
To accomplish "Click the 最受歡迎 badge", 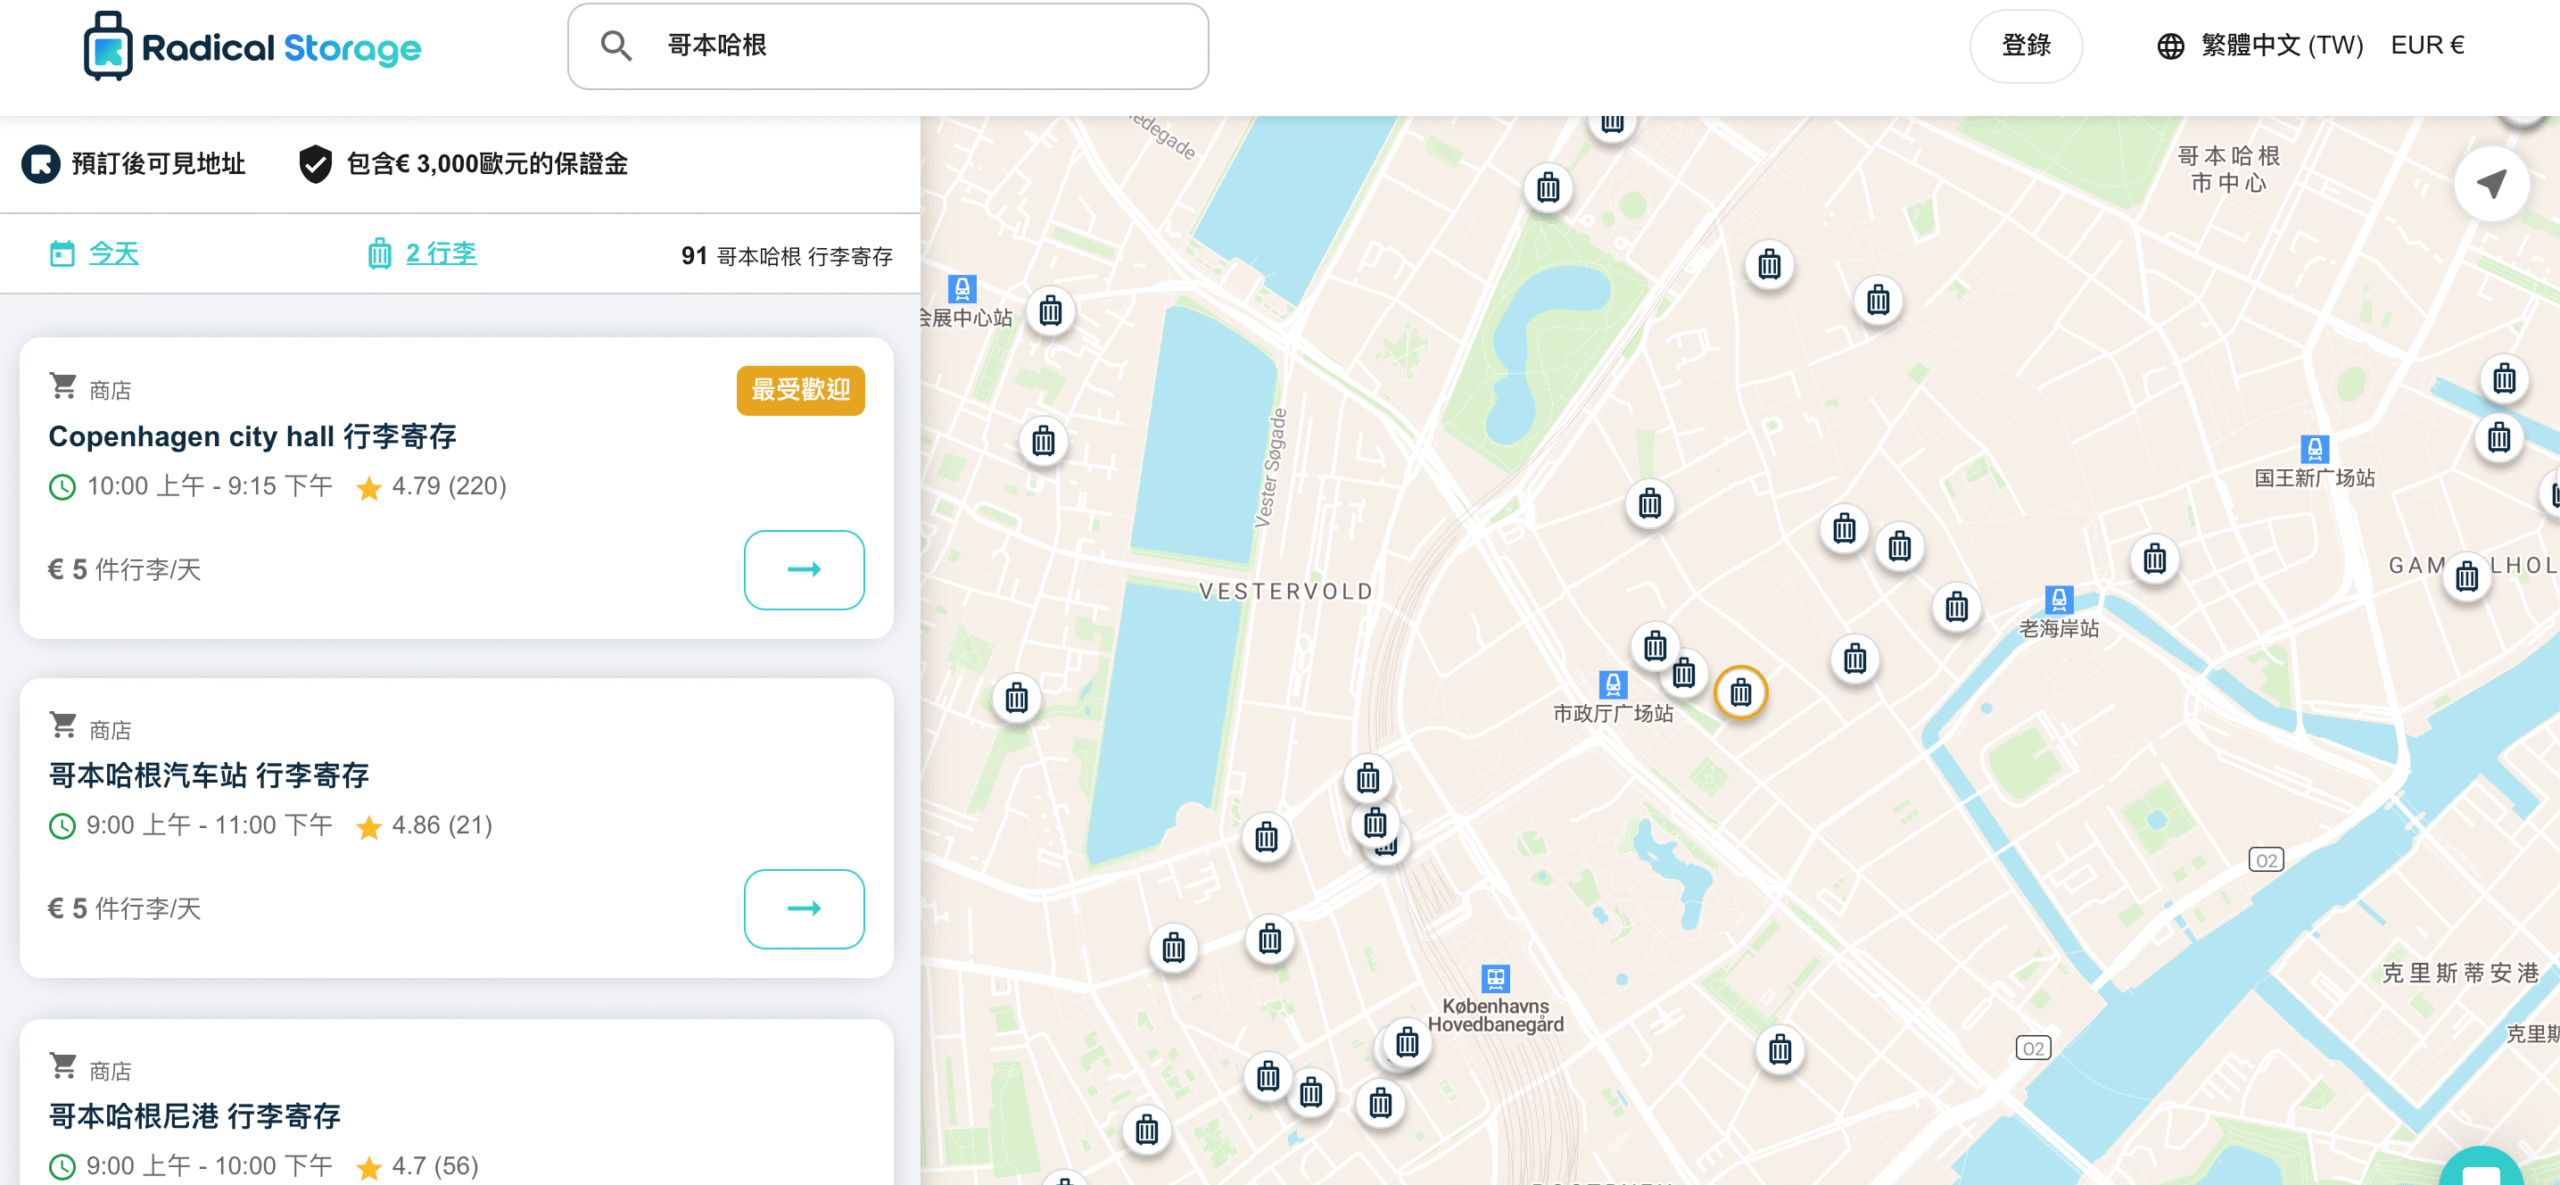I will [x=800, y=390].
